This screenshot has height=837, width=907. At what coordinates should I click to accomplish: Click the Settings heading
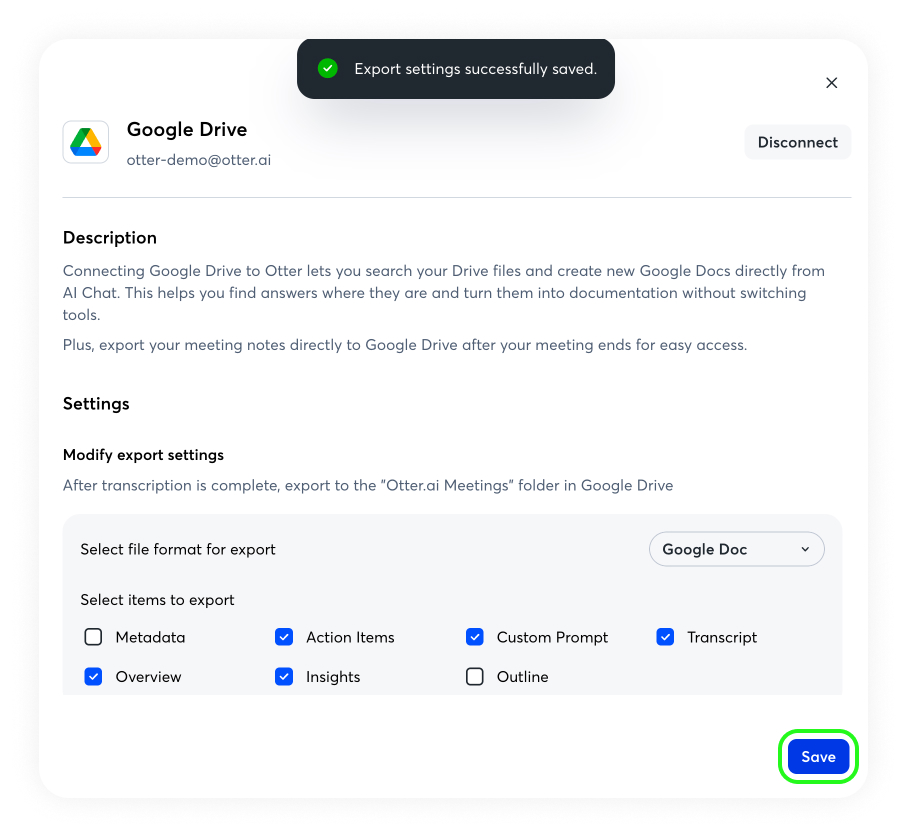pos(96,404)
